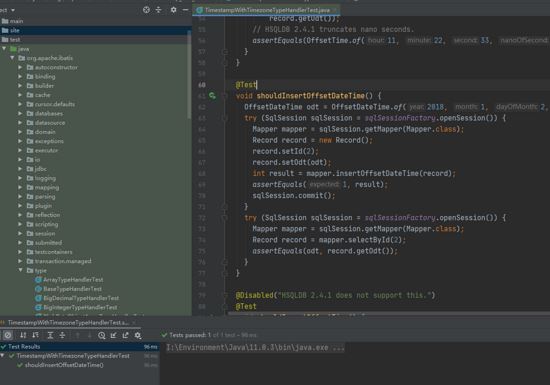Sort test results alphabetically icon

coord(23,335)
